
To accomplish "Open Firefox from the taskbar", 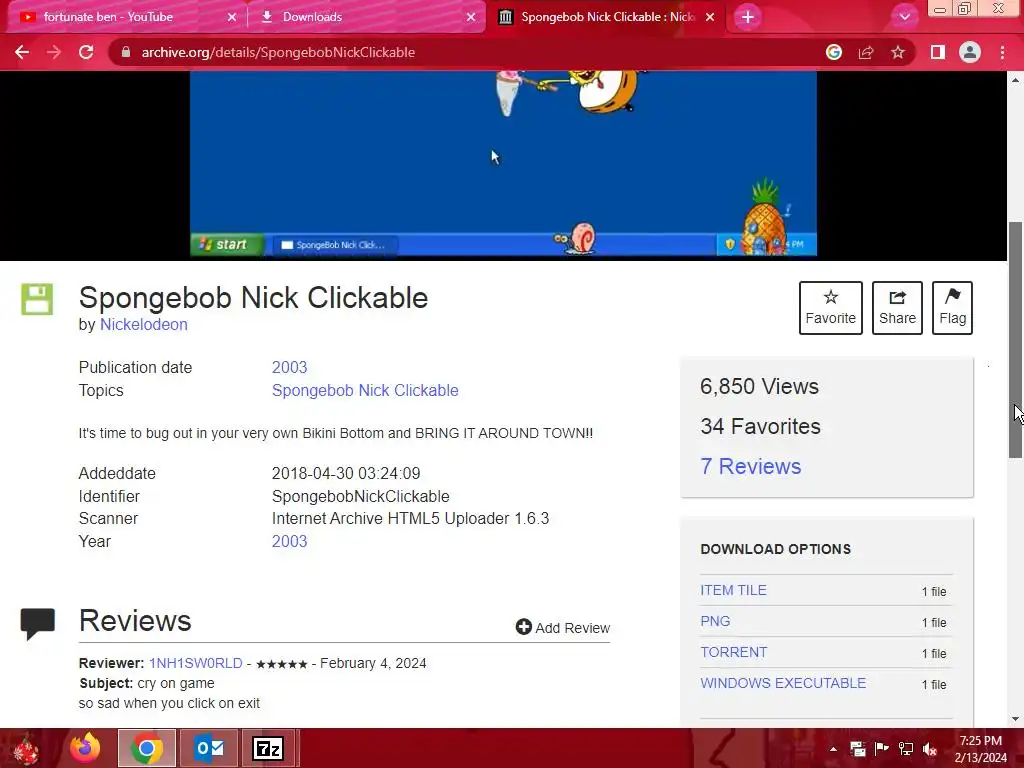I will tap(86, 748).
